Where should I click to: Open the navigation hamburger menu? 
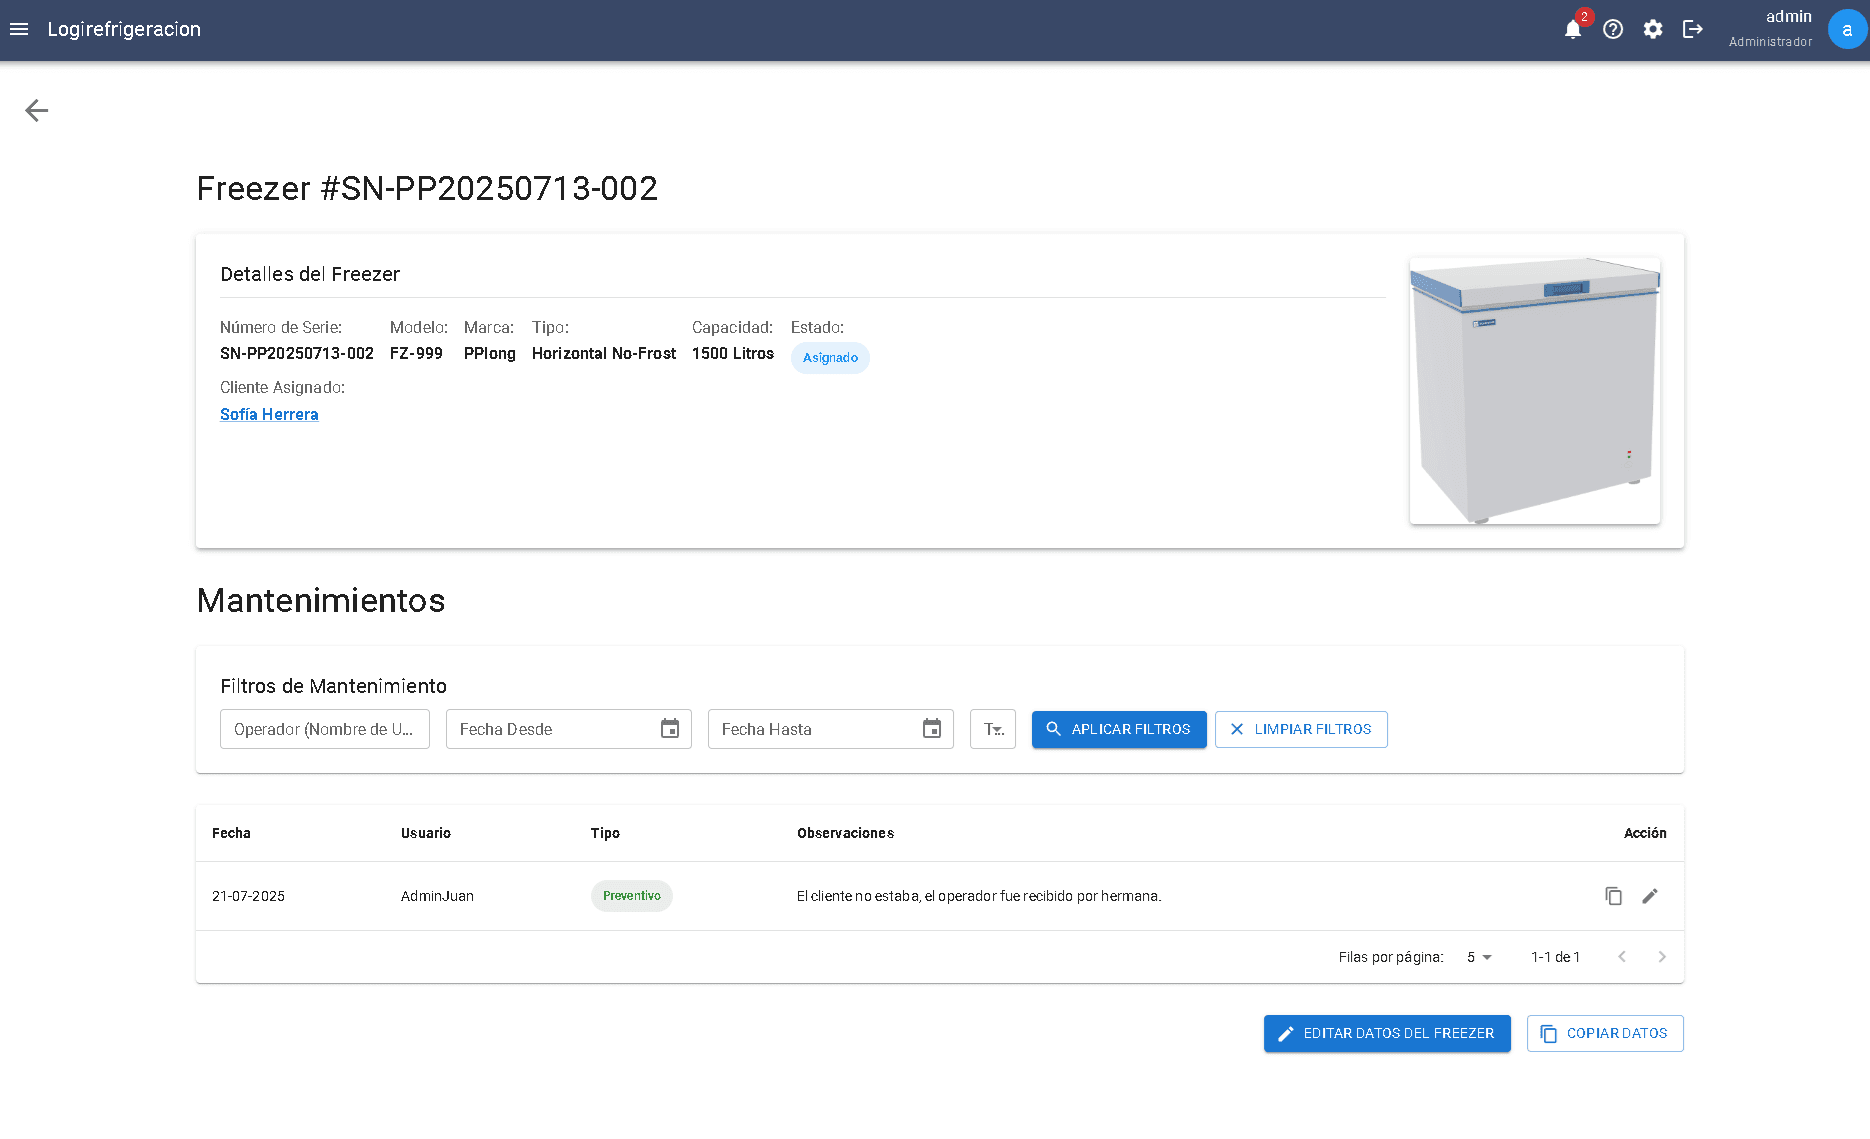(x=18, y=29)
